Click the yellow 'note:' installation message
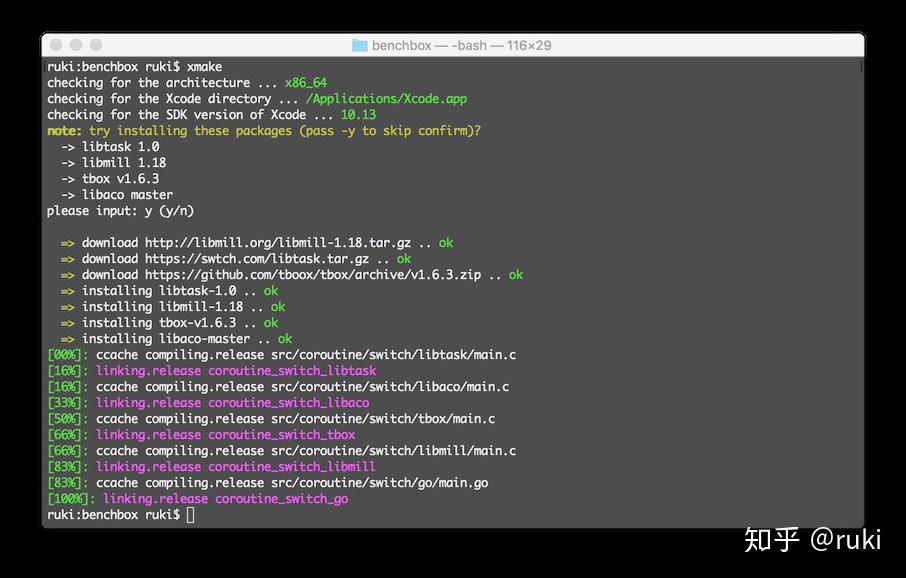This screenshot has height=578, width=906. pos(60,130)
